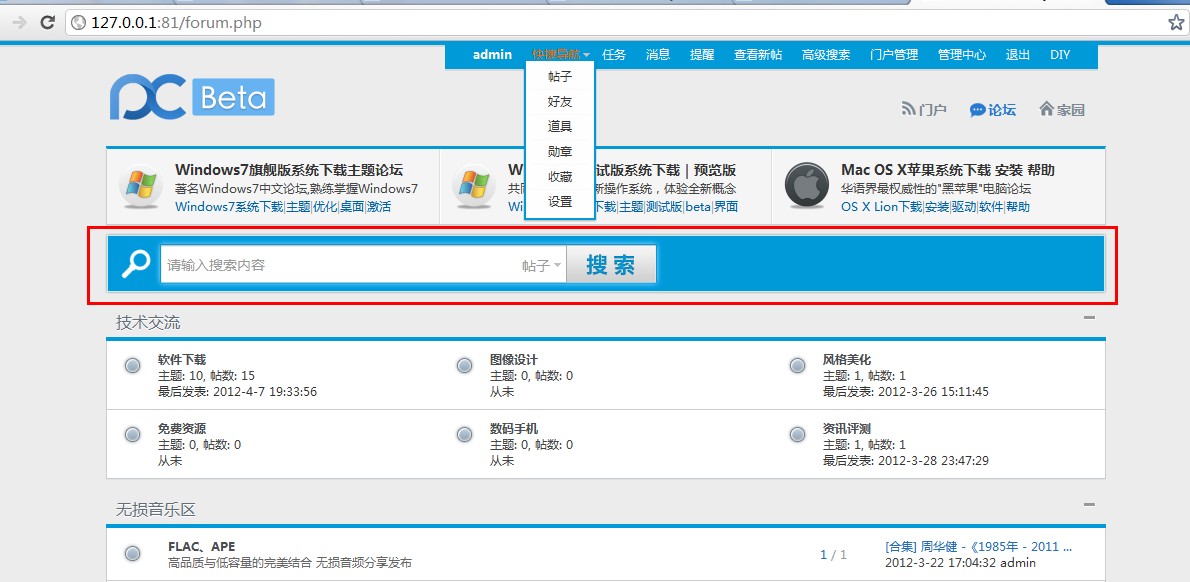The width and height of the screenshot is (1190, 582).
Task: Open 提醒 in top navigation
Action: 702,55
